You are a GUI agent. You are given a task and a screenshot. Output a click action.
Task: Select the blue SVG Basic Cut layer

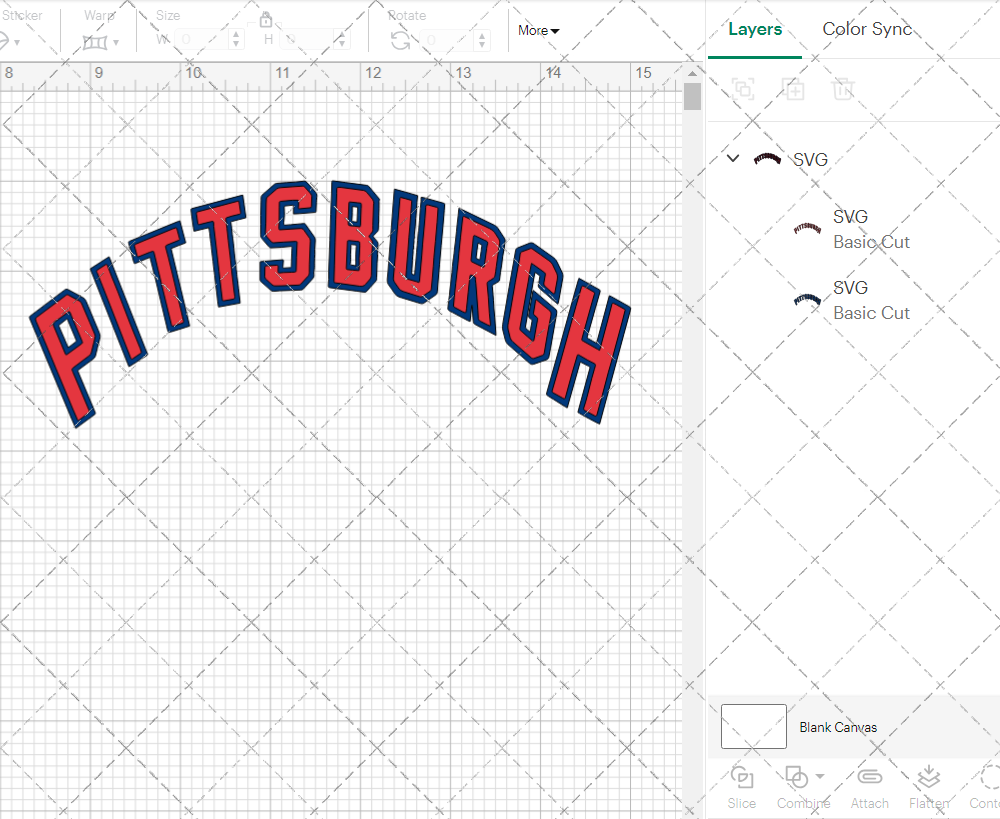pos(853,300)
